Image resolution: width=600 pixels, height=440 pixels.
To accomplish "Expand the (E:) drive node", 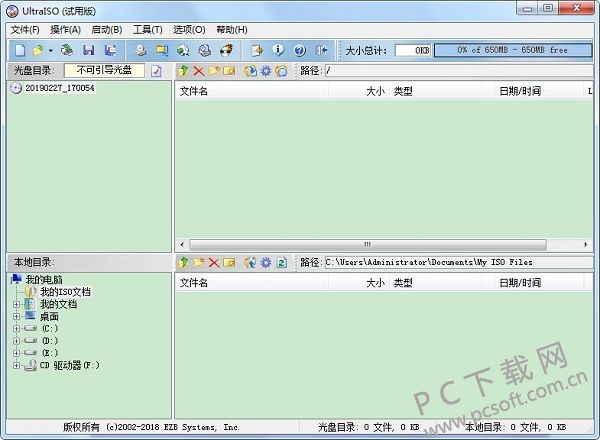I will point(16,353).
